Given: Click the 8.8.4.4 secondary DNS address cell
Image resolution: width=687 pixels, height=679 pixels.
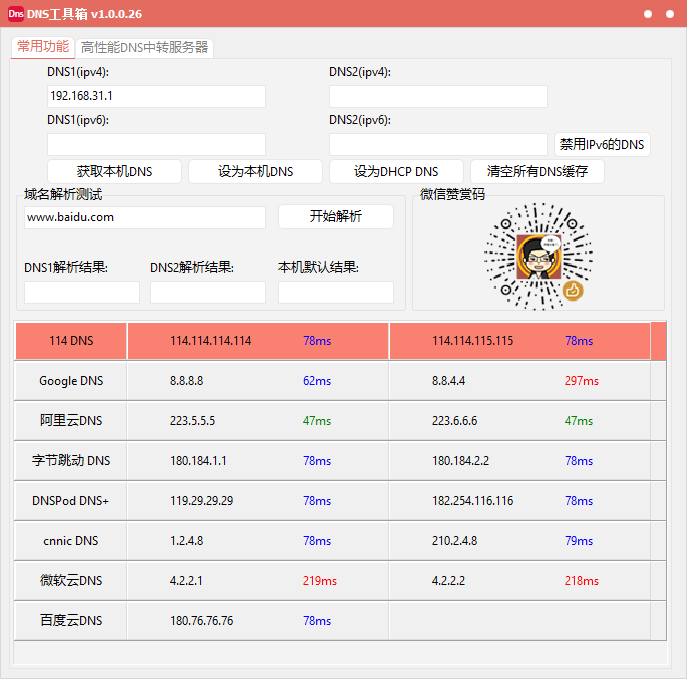Looking at the screenshot, I should (448, 381).
